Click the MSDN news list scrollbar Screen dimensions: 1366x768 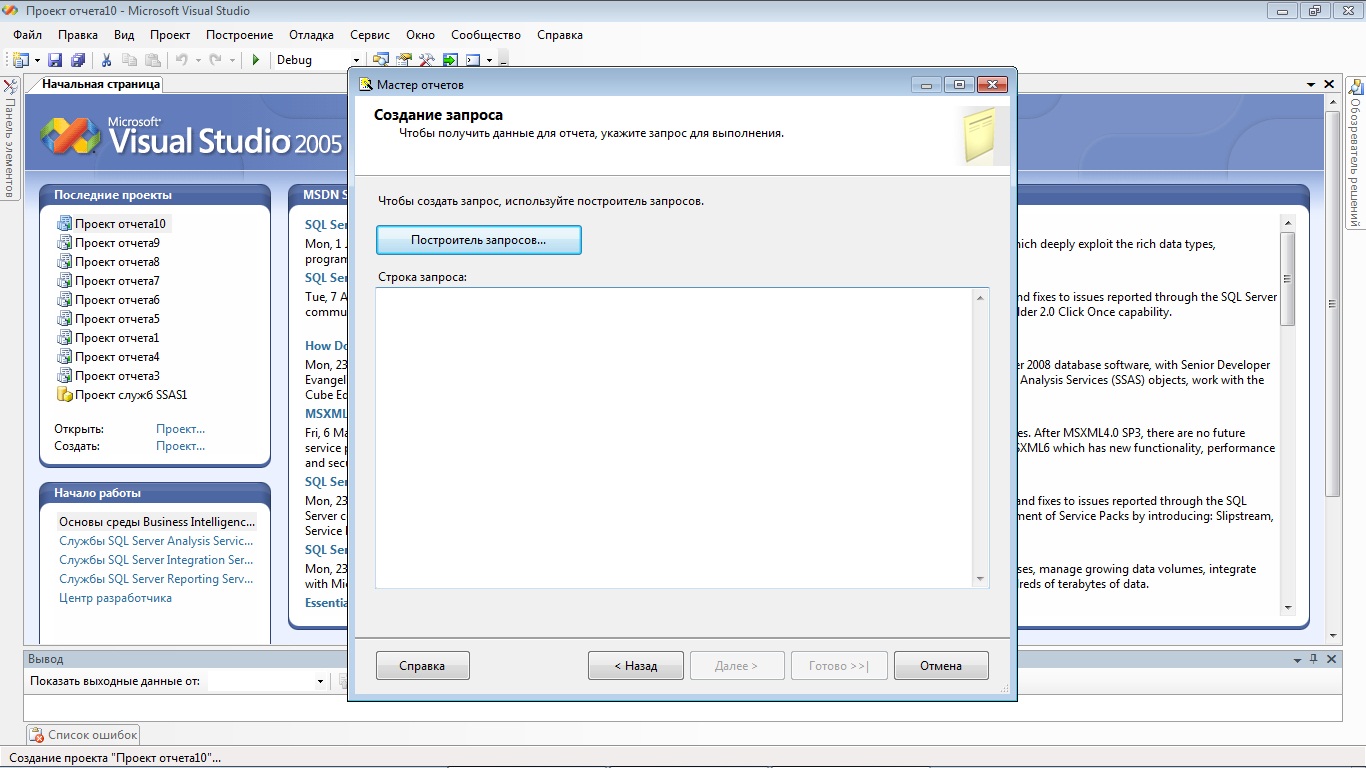pyautogui.click(x=1287, y=414)
